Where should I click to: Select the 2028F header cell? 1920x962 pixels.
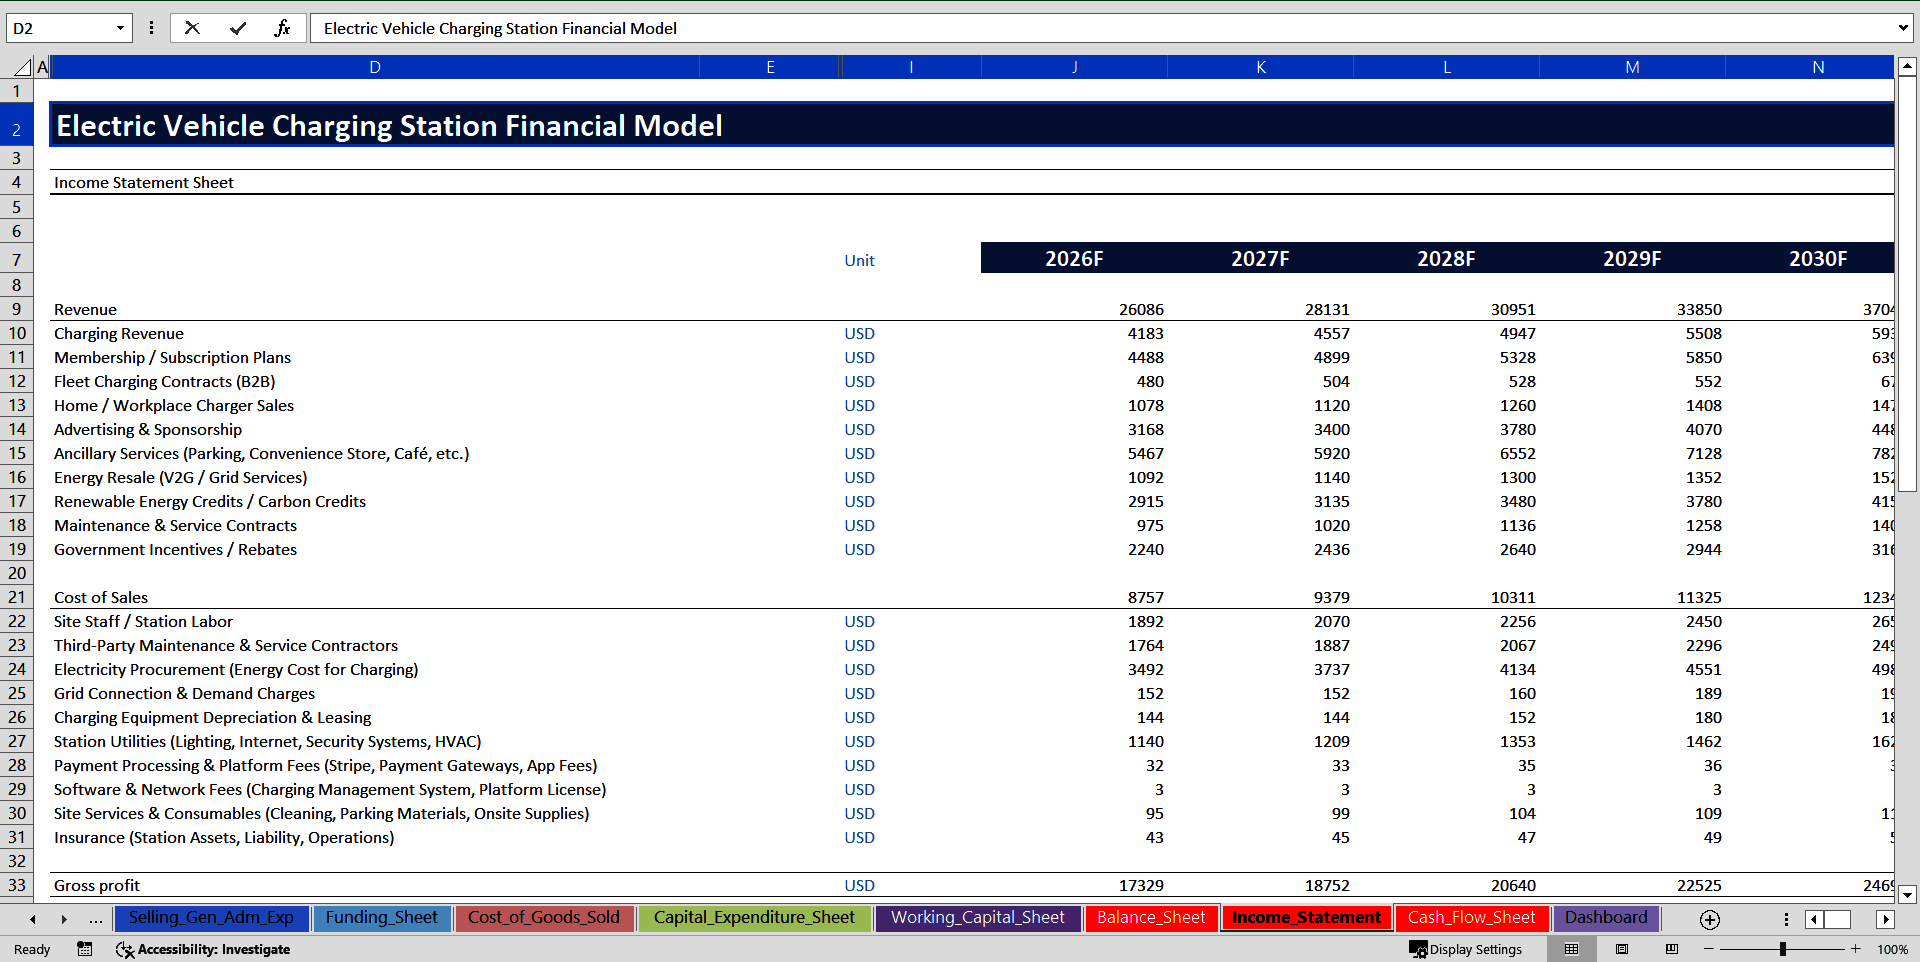point(1446,258)
